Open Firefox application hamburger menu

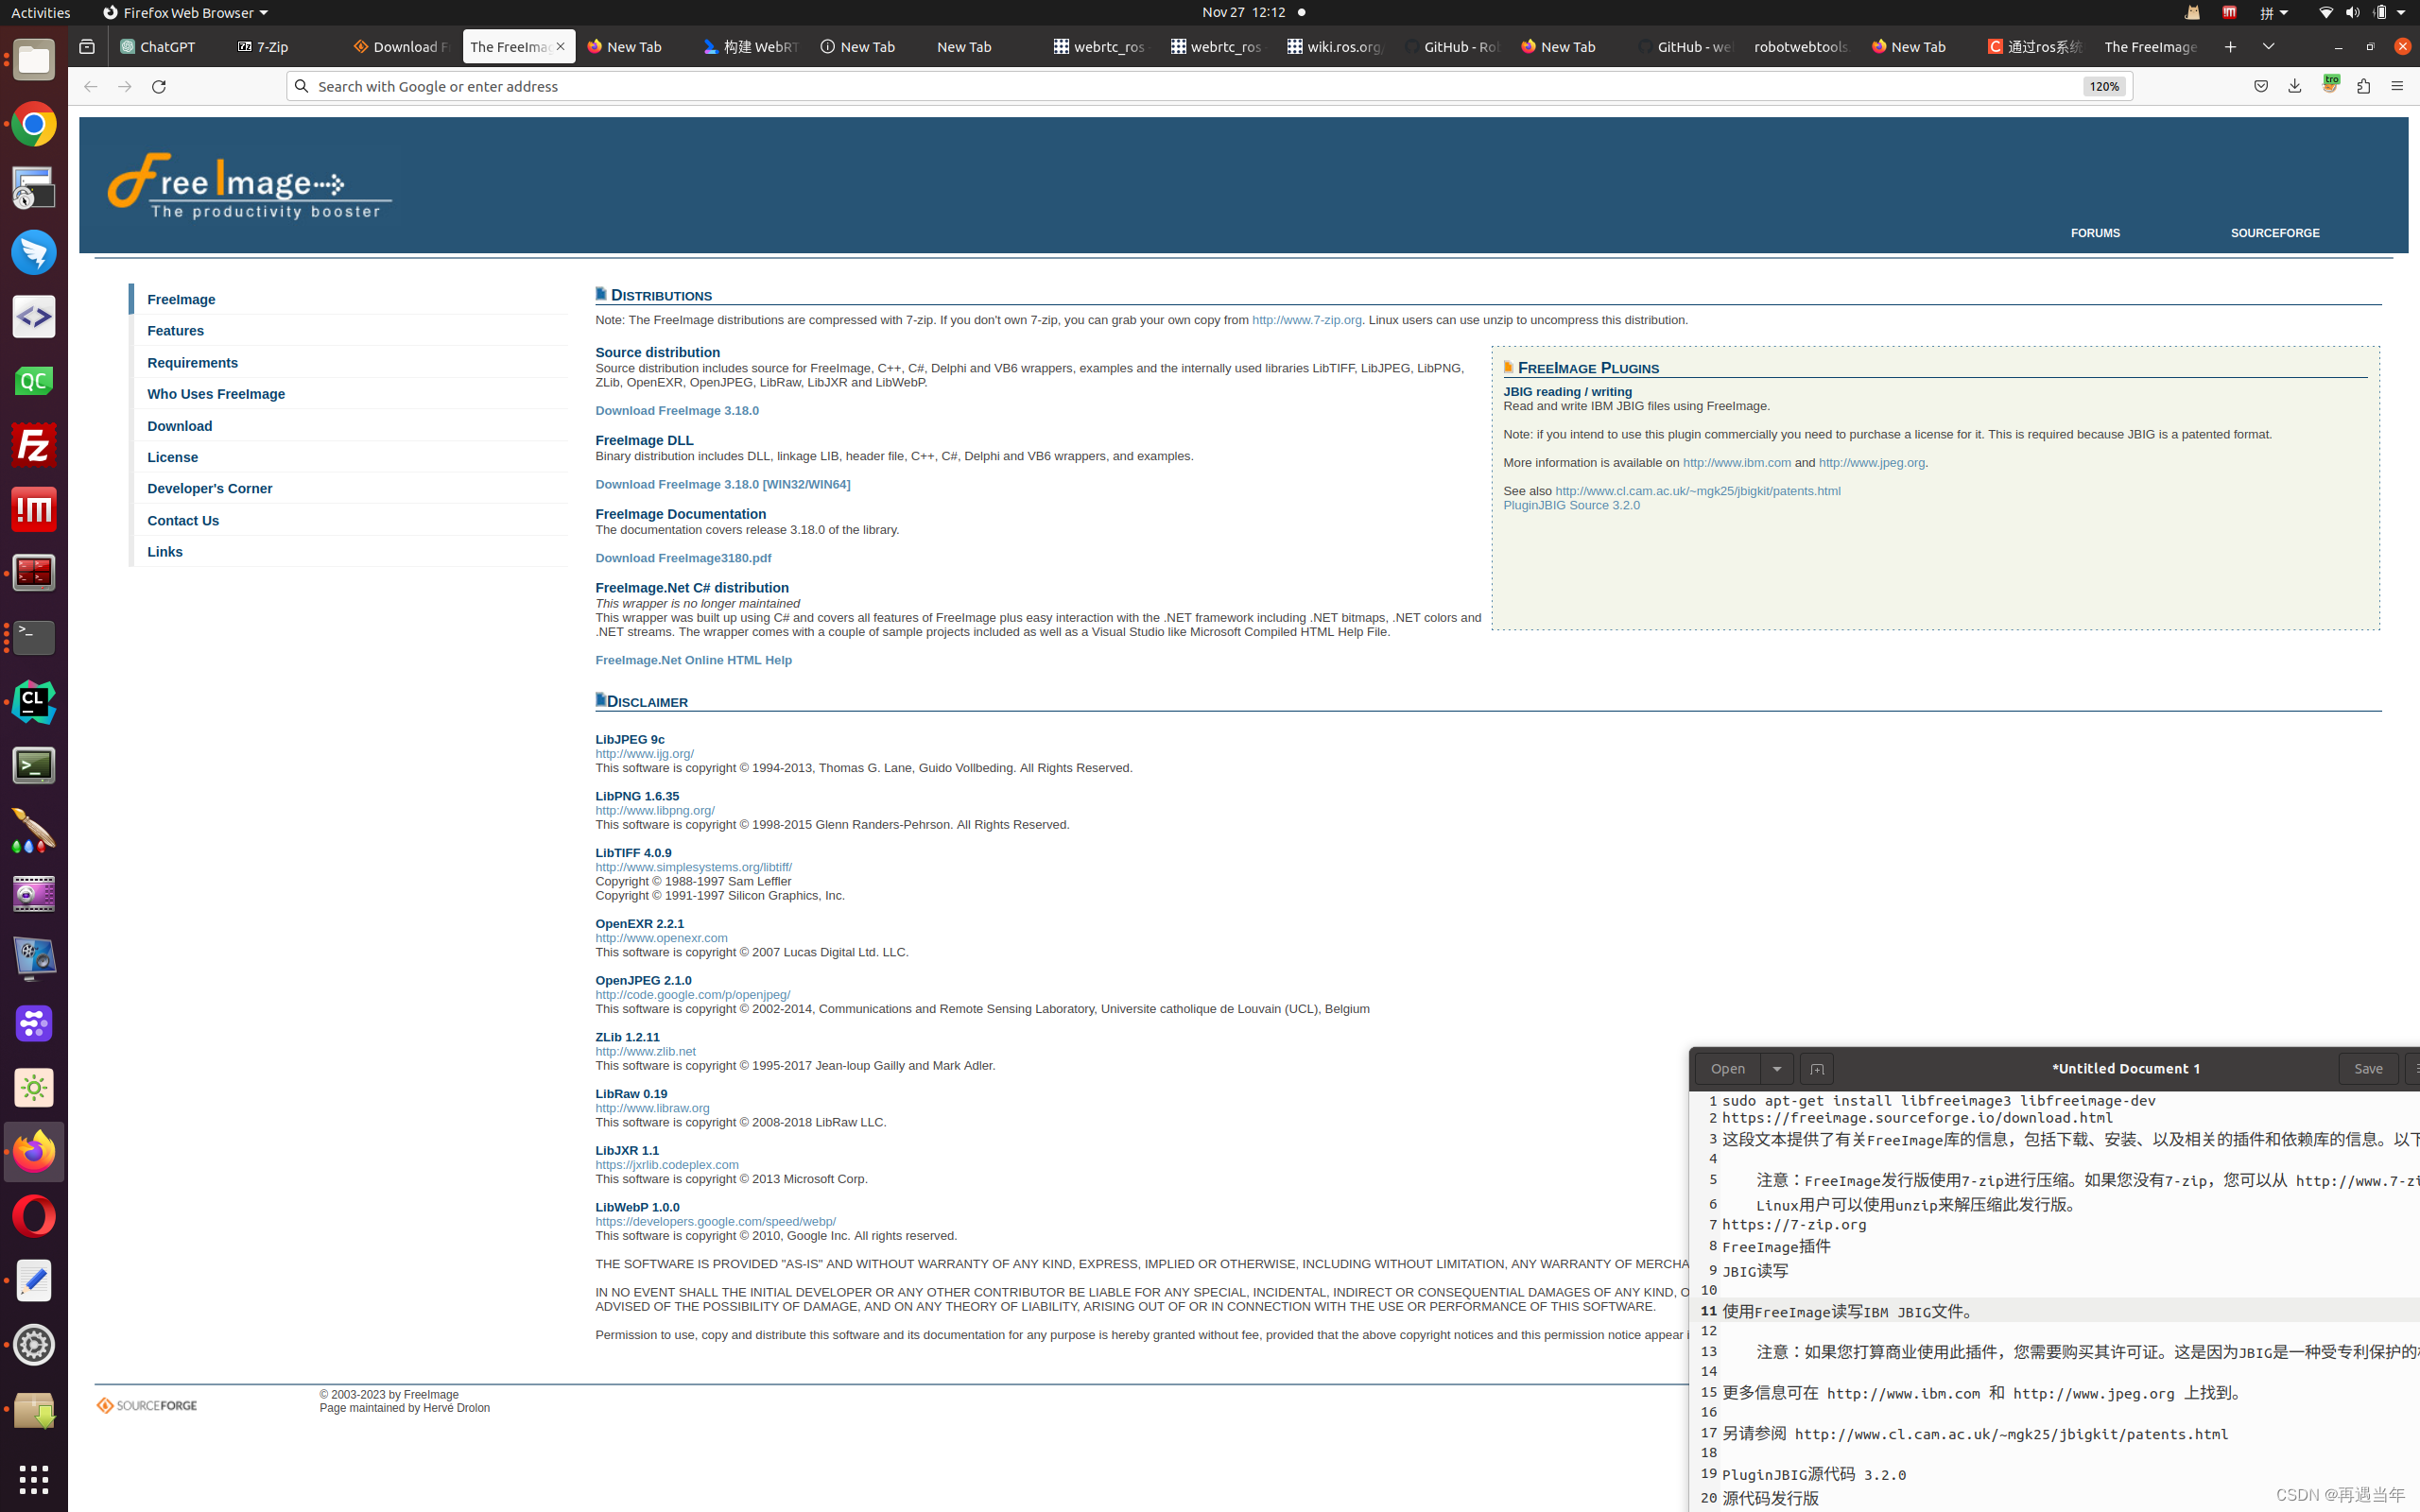click(2397, 87)
